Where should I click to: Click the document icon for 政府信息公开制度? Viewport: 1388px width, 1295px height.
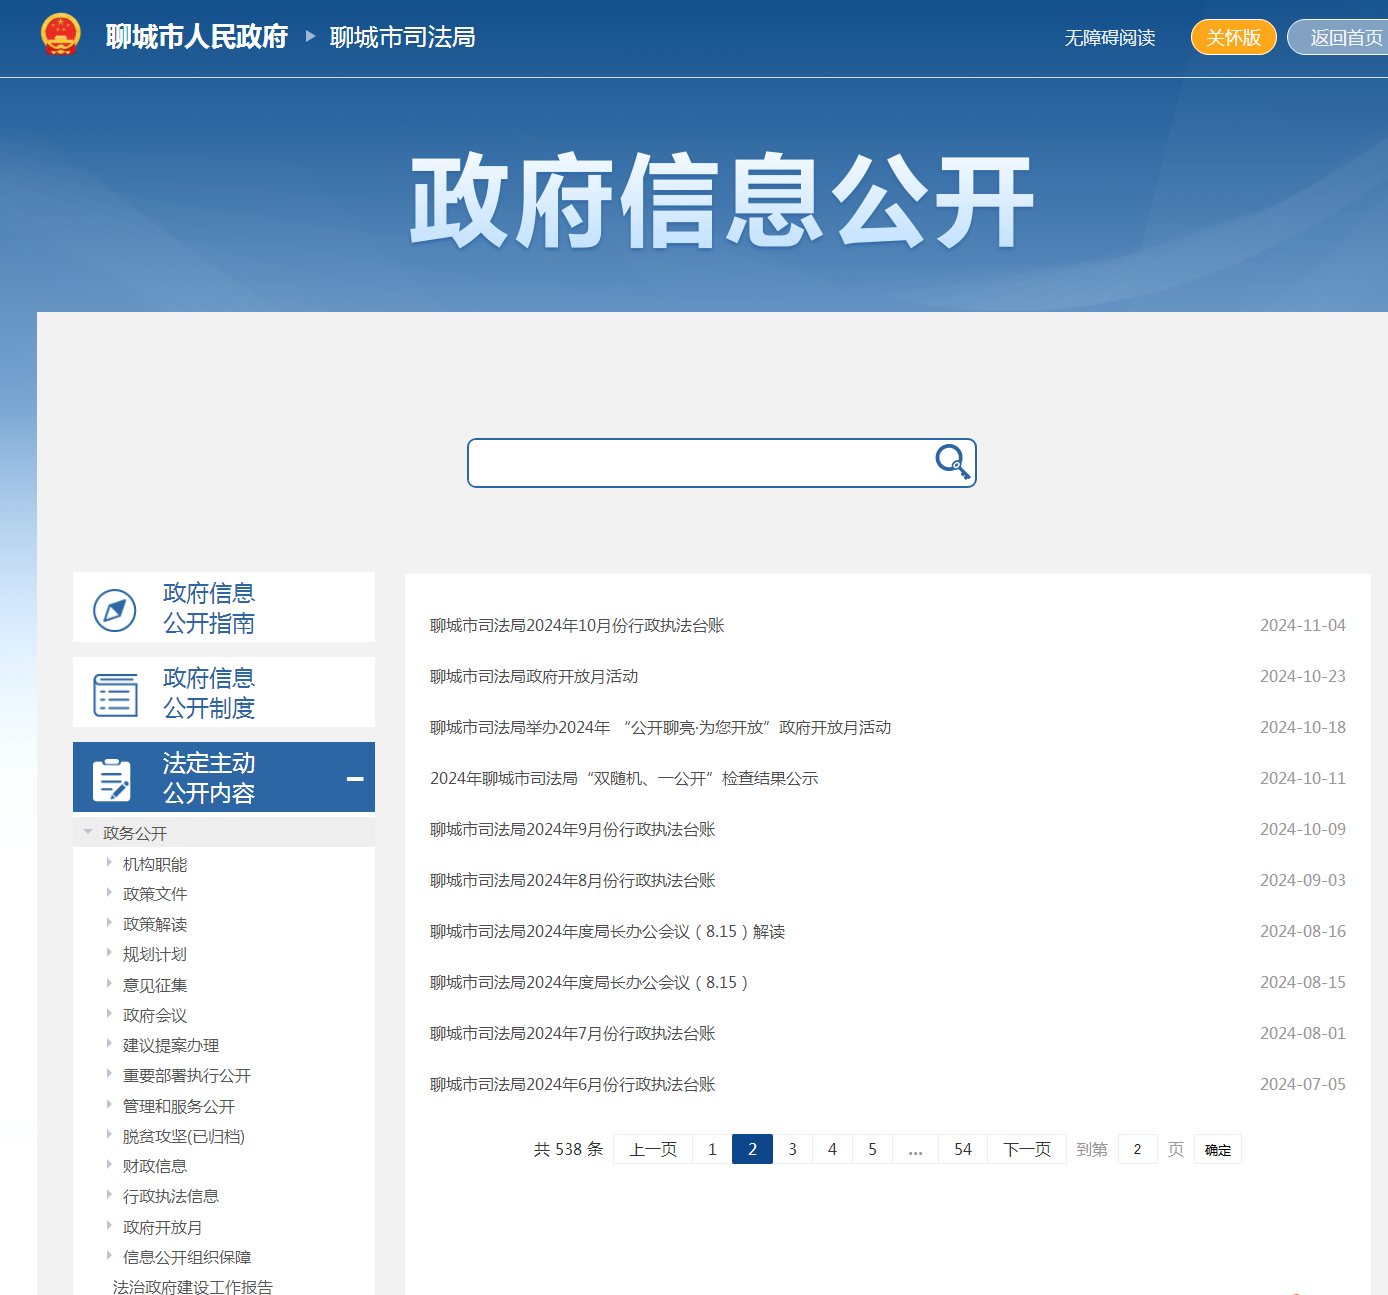[115, 692]
